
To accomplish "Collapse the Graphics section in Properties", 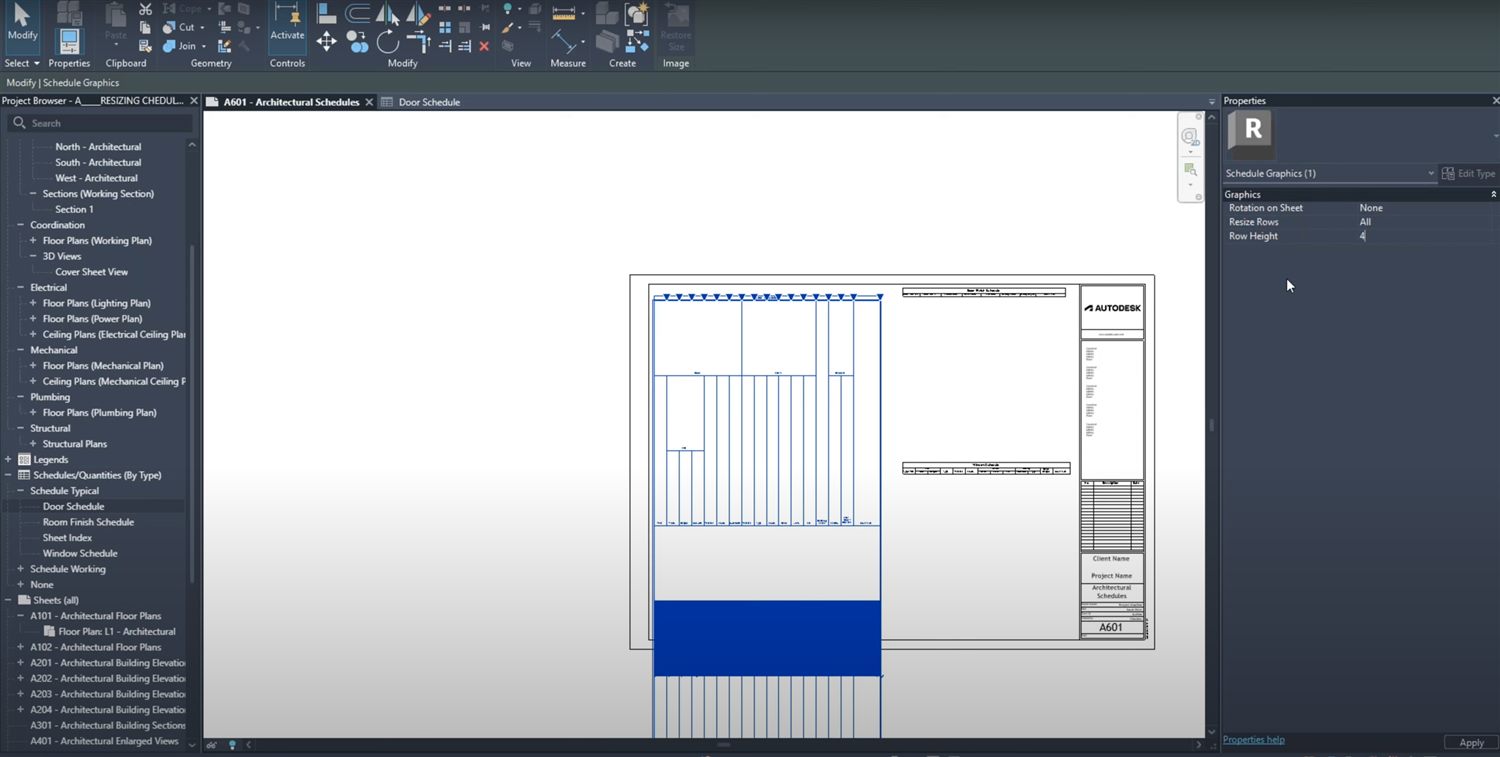I will click(1493, 194).
